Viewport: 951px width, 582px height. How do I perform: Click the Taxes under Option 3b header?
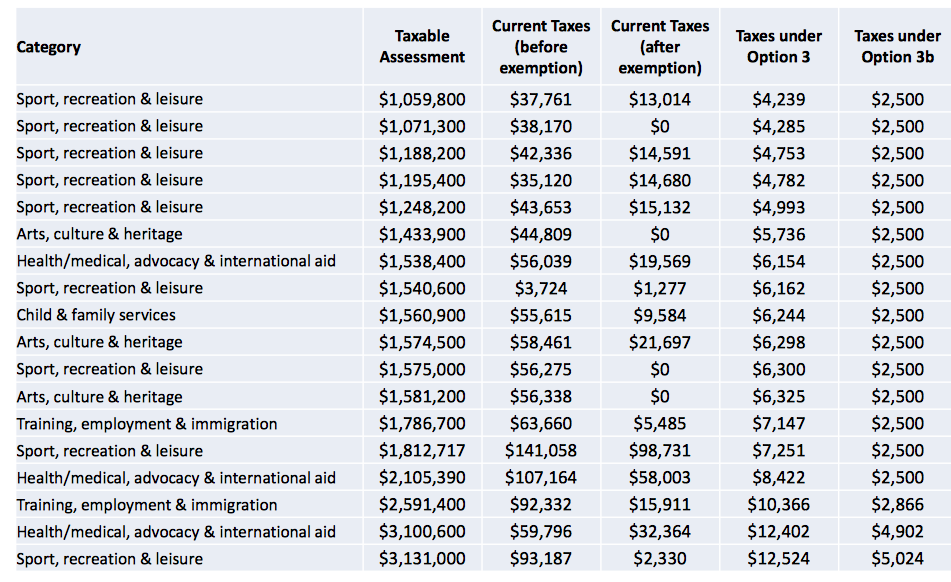(x=897, y=47)
